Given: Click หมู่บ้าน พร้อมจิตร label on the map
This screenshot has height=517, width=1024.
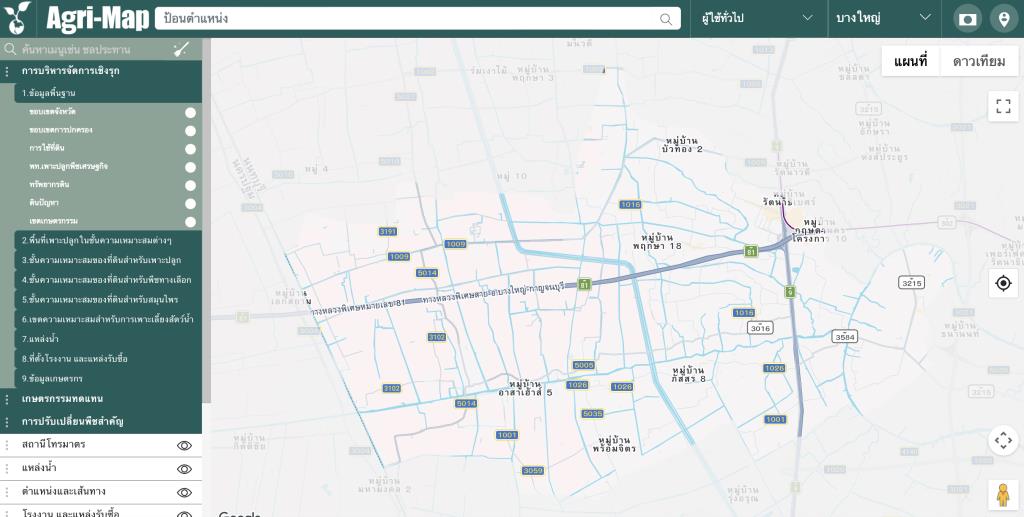Looking at the screenshot, I should click(x=615, y=445).
